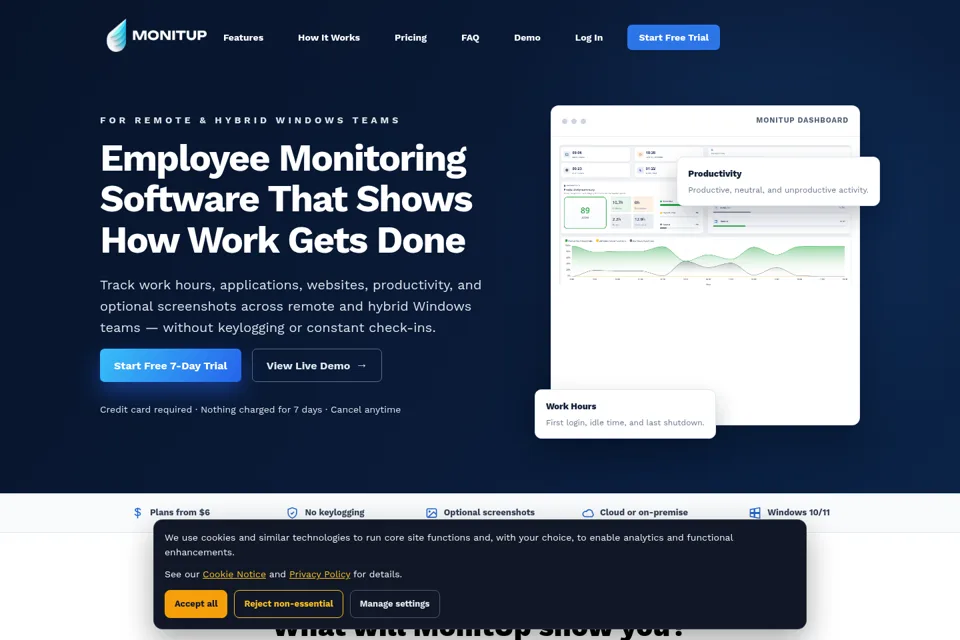Viewport: 960px width, 640px height.
Task: Click the MONITUP wordmark text
Action: pyautogui.click(x=170, y=35)
